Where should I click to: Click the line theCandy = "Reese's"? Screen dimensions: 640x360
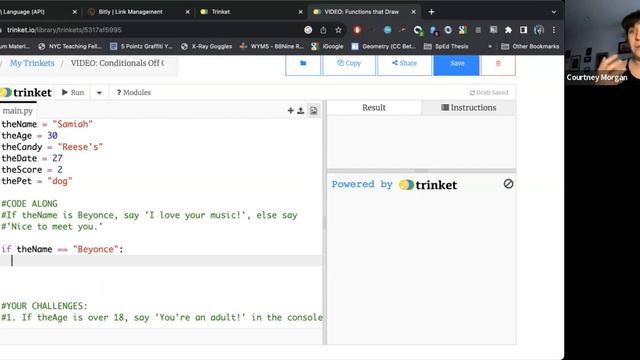(x=52, y=147)
